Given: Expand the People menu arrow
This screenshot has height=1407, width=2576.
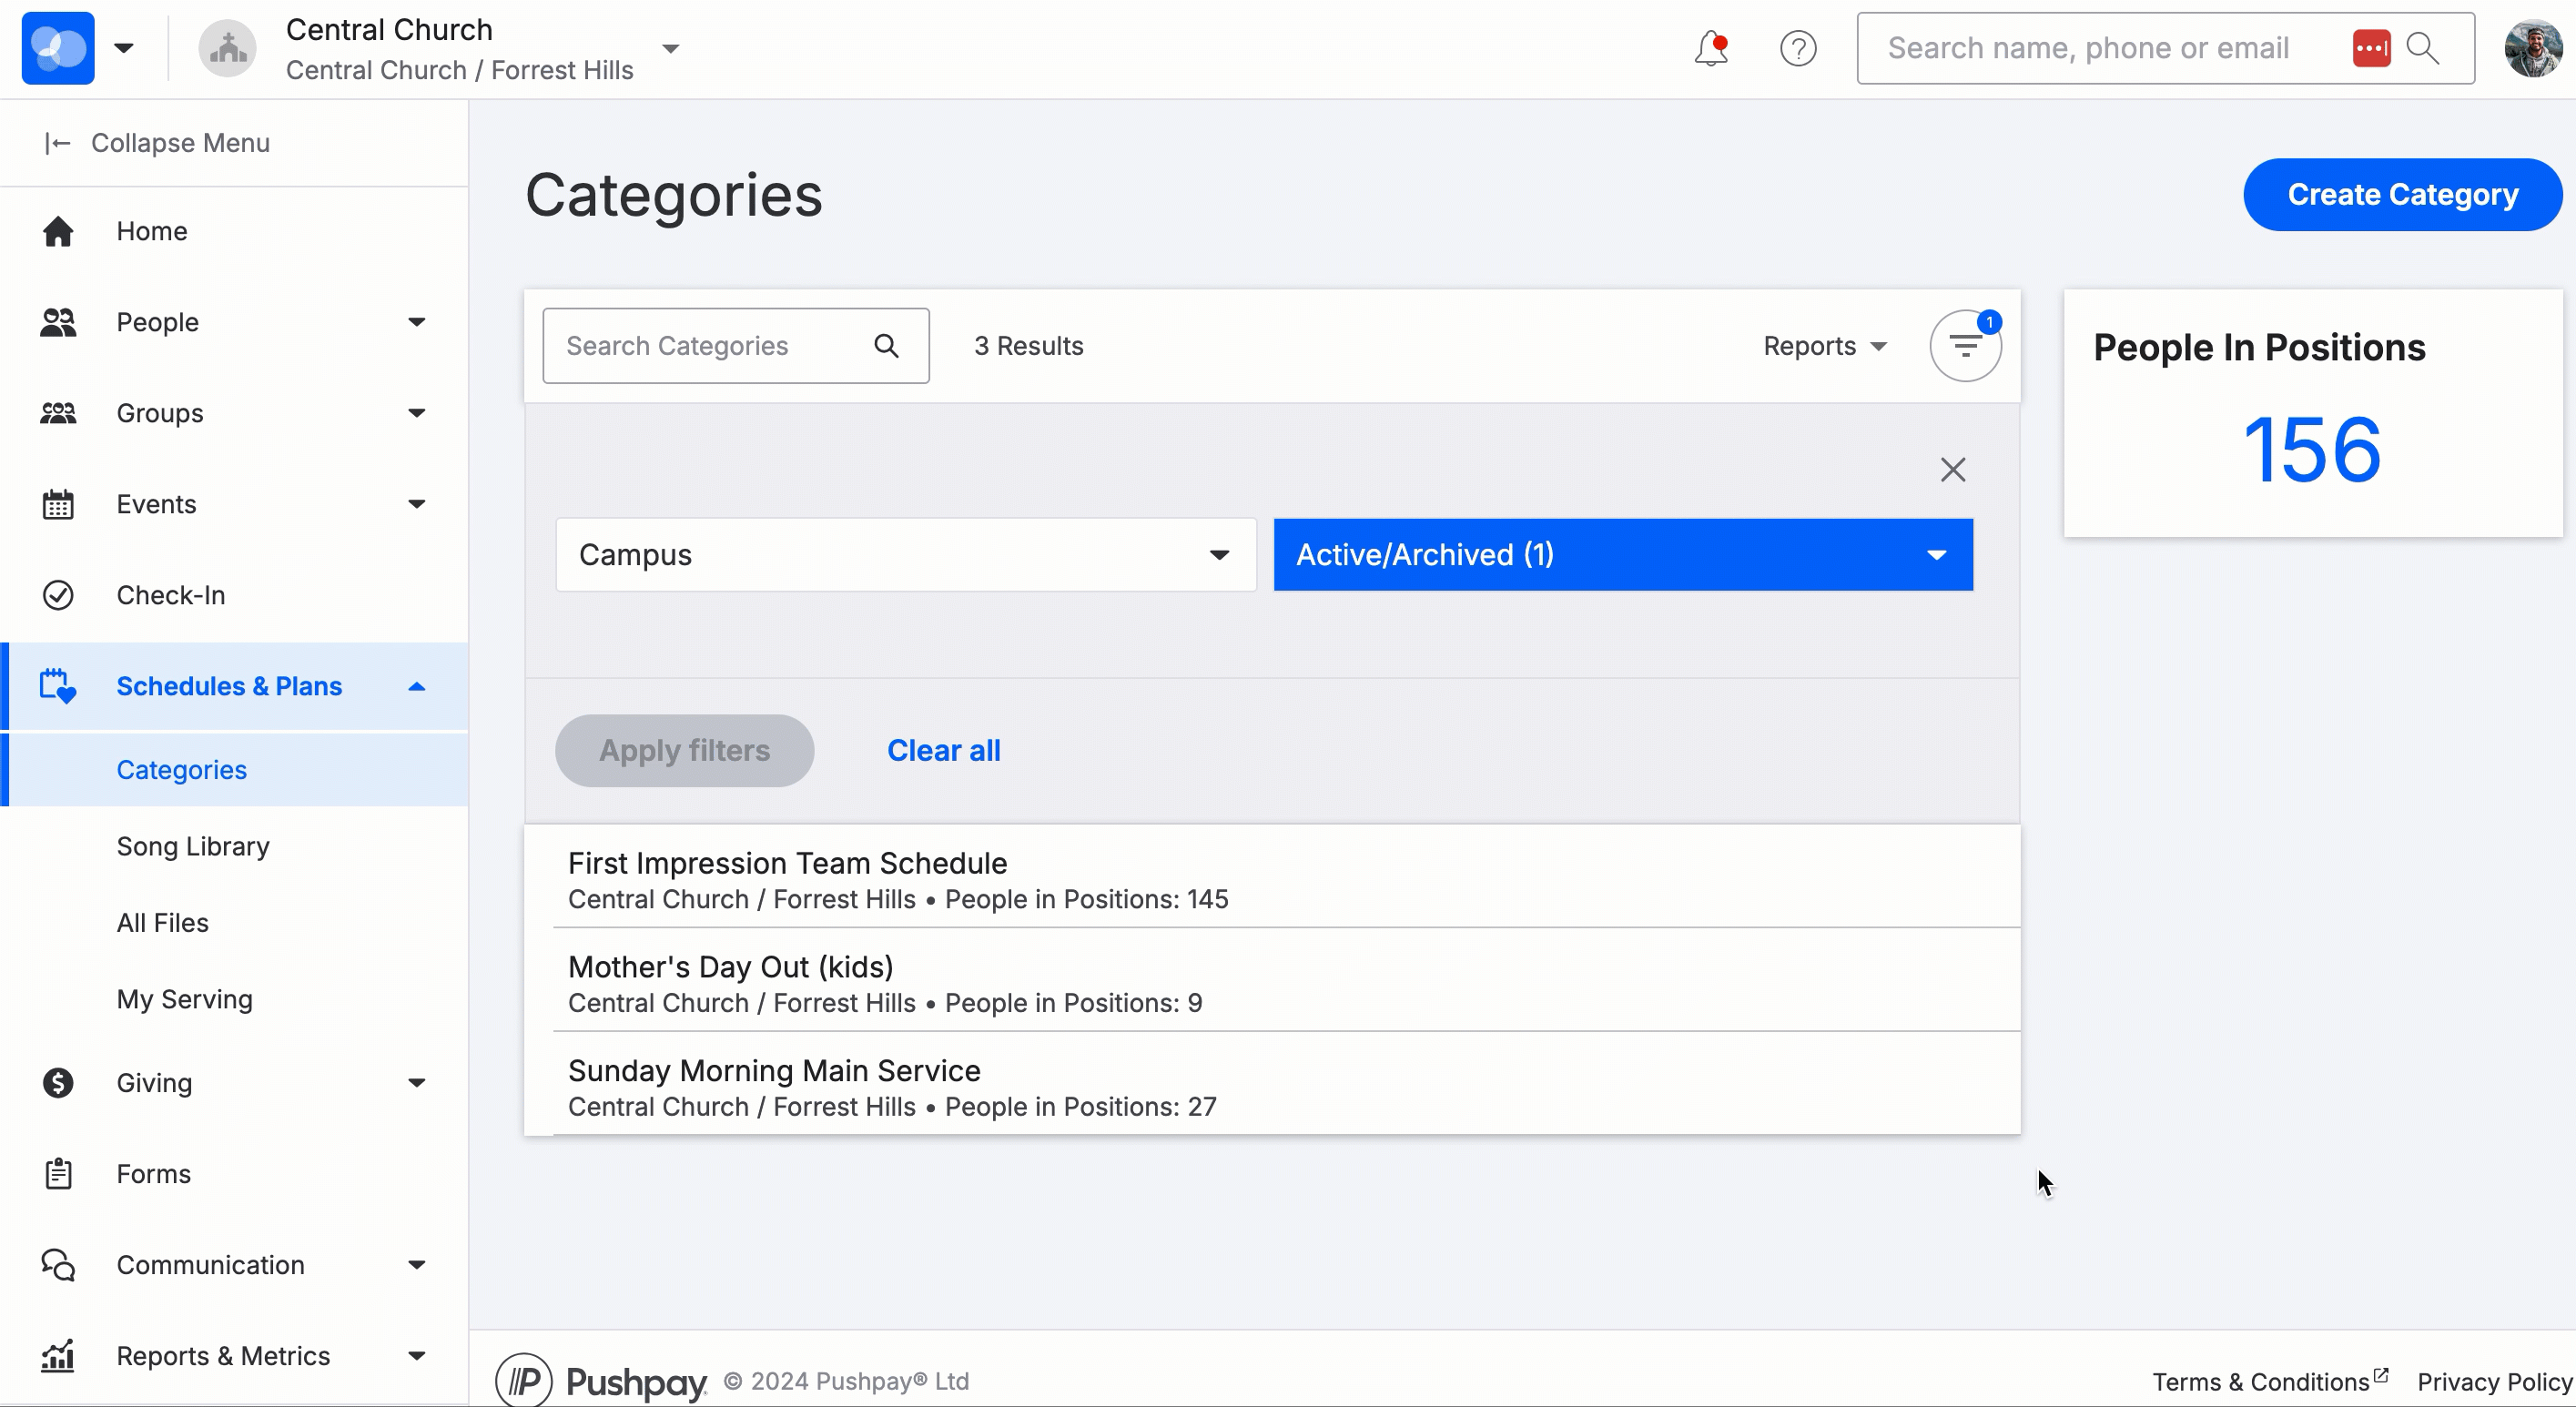Looking at the screenshot, I should pyautogui.click(x=417, y=322).
